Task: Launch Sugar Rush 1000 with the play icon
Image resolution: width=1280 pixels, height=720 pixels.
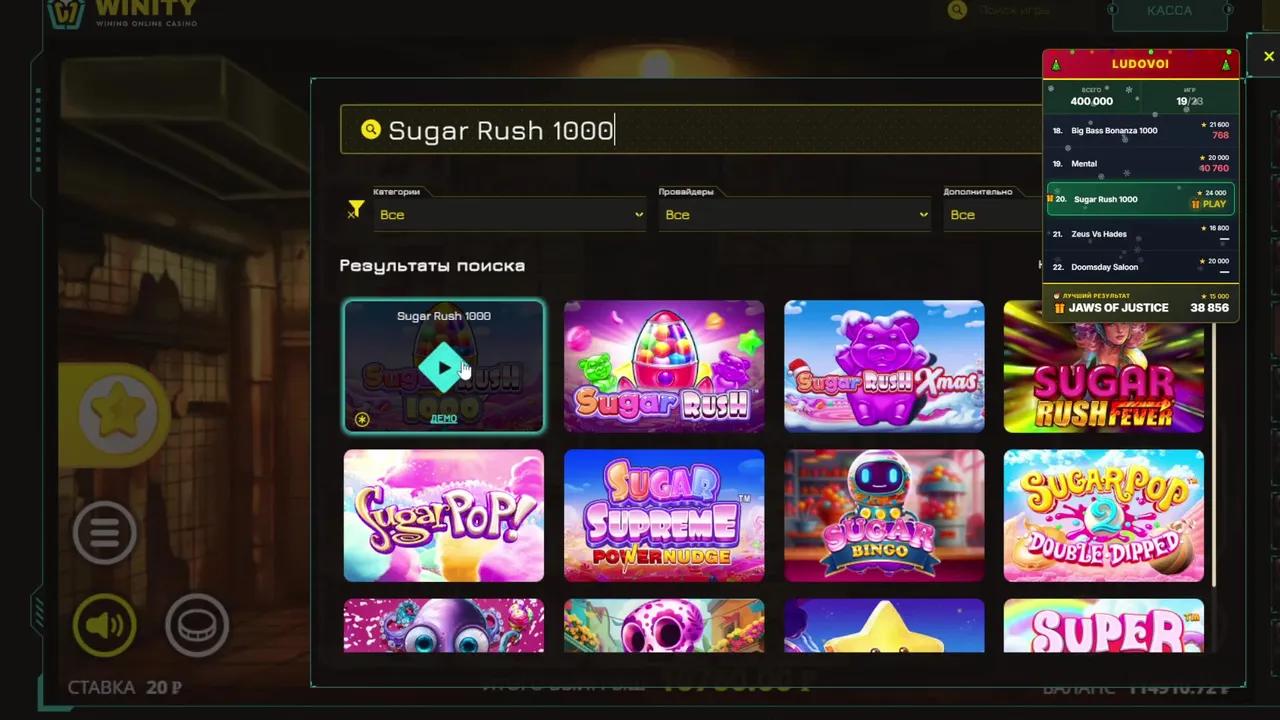Action: click(444, 368)
